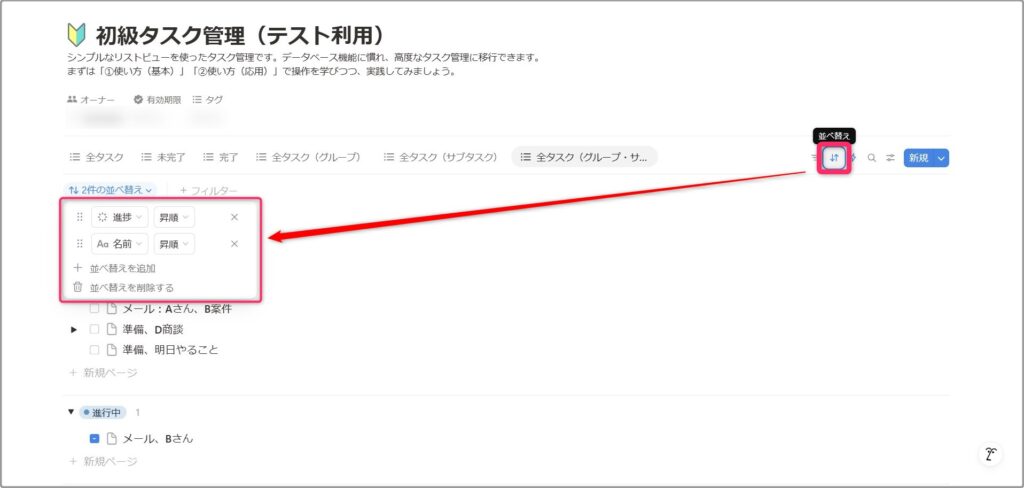
Task: Check the メール：Aさん、B案件 checkbox
Action: (94, 309)
